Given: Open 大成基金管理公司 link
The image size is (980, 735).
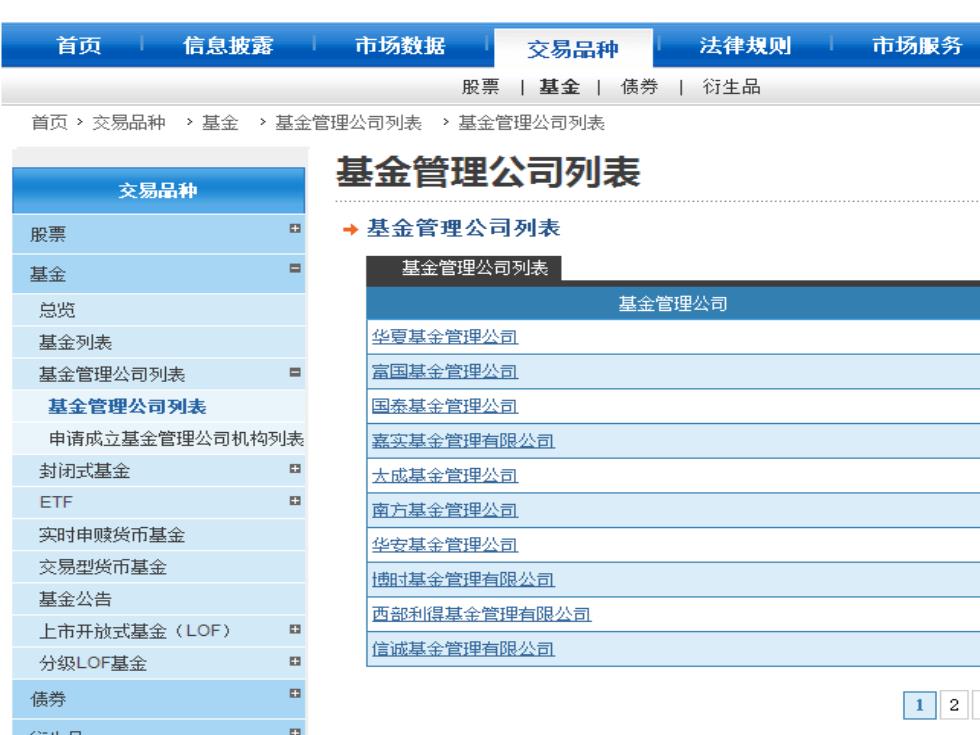Looking at the screenshot, I should coord(444,476).
